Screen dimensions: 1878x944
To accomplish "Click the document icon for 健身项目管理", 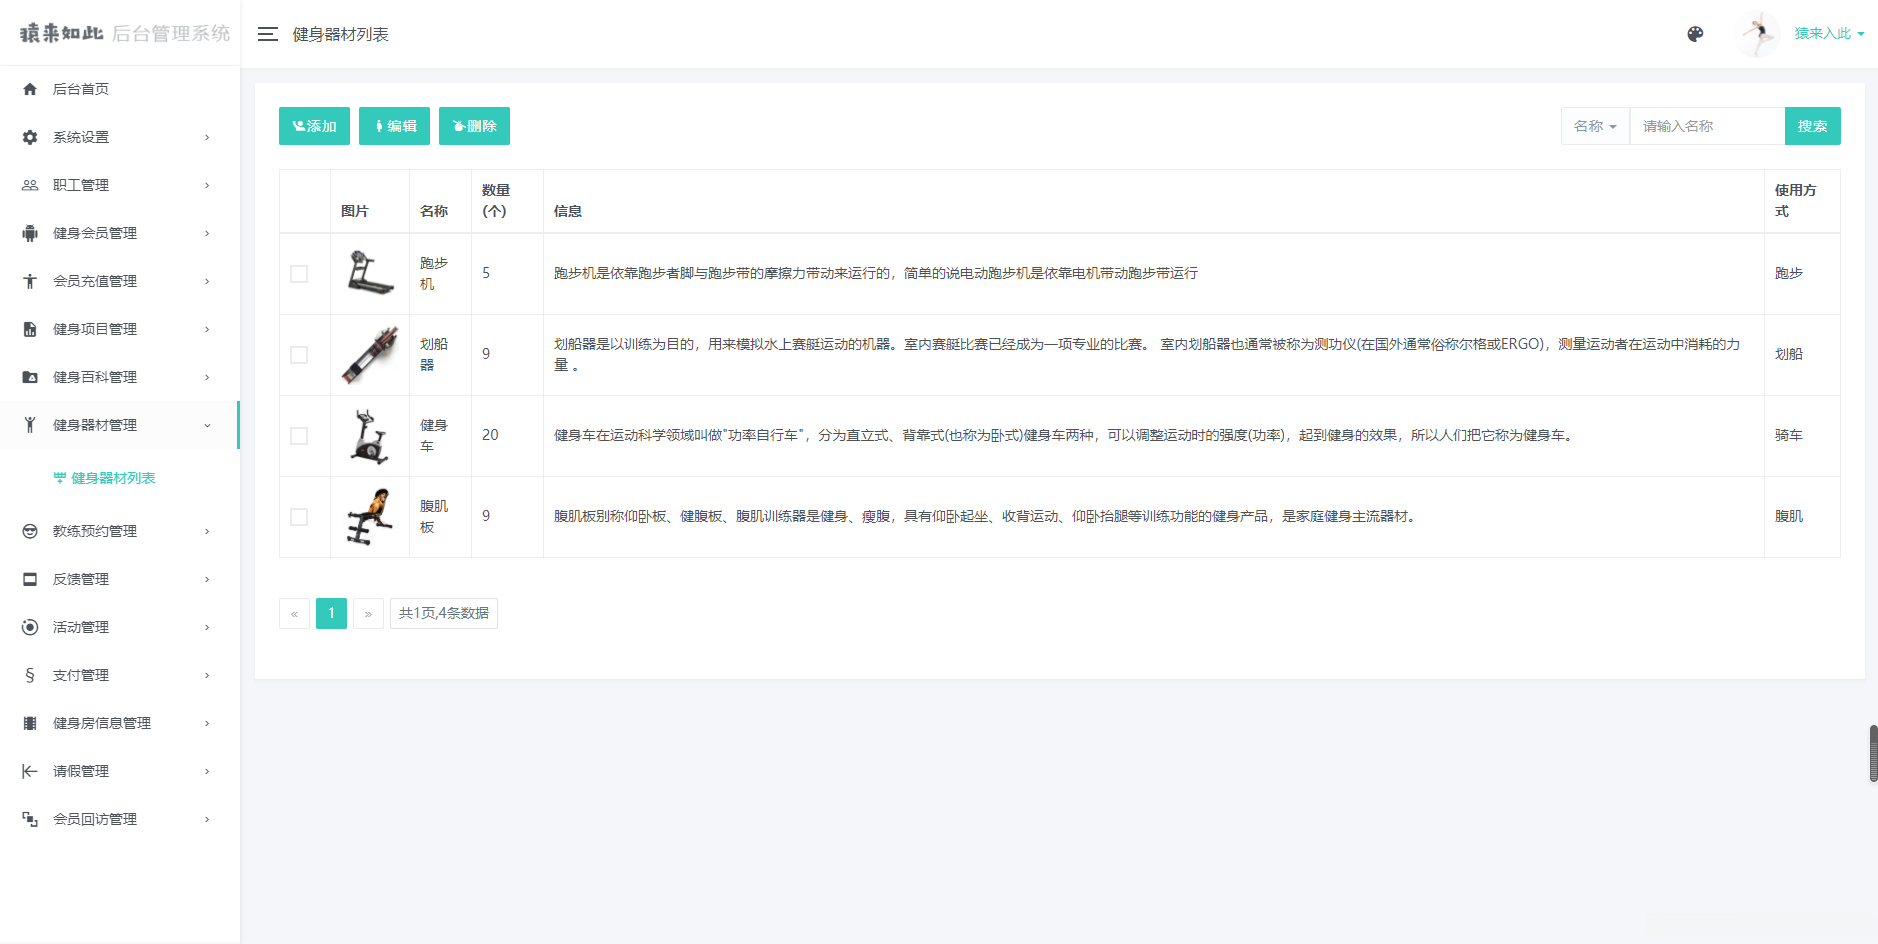I will [30, 329].
